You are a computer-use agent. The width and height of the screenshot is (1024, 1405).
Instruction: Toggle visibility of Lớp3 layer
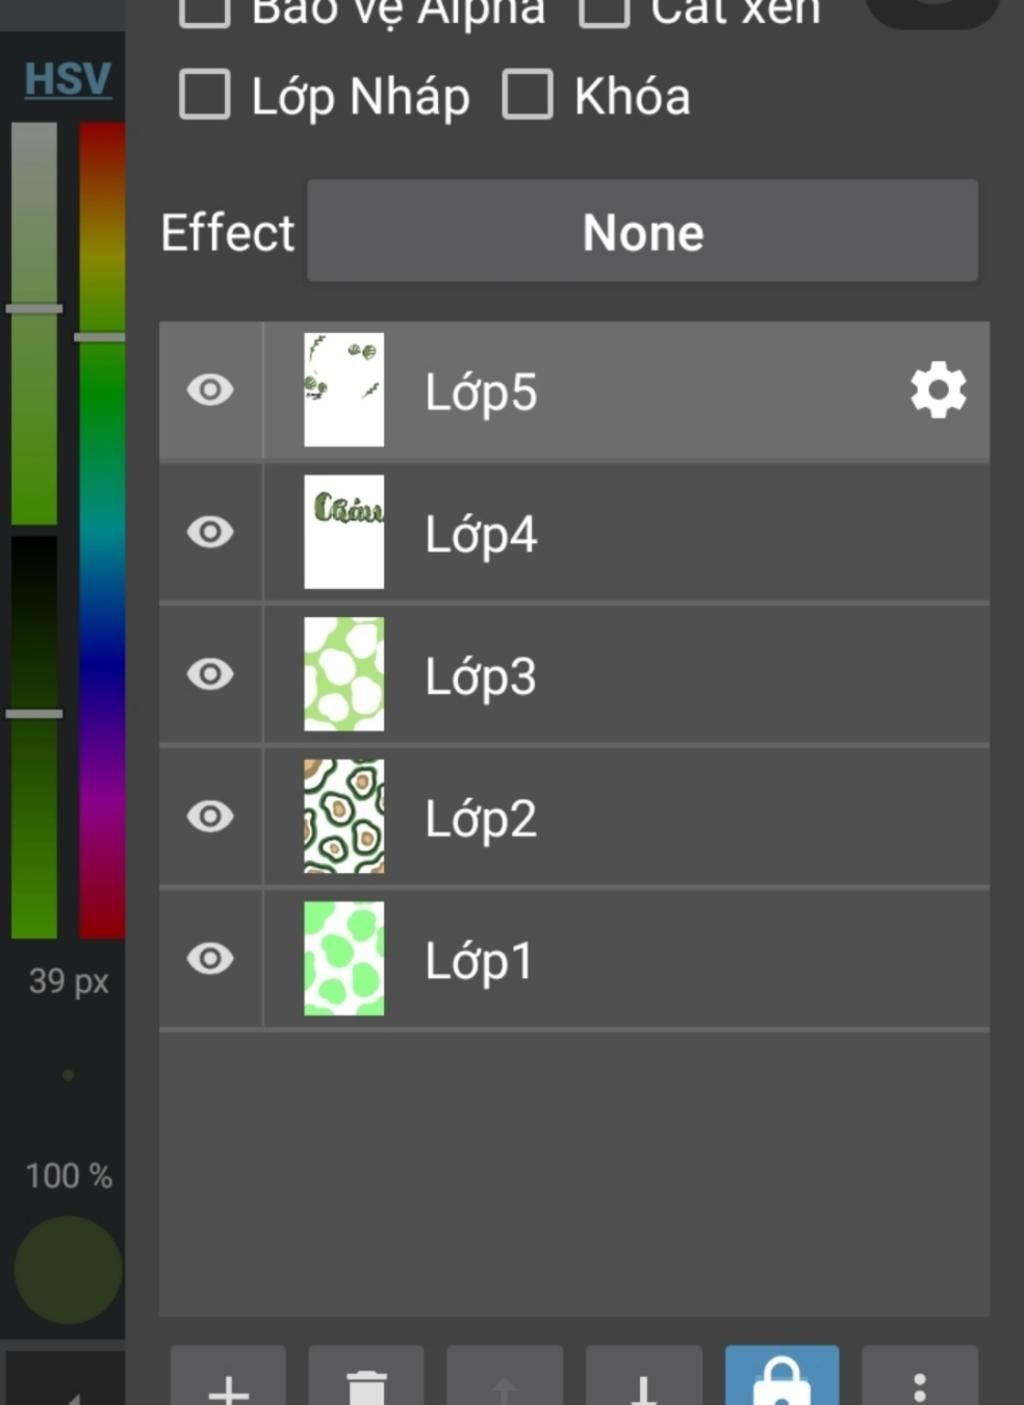[x=210, y=674]
